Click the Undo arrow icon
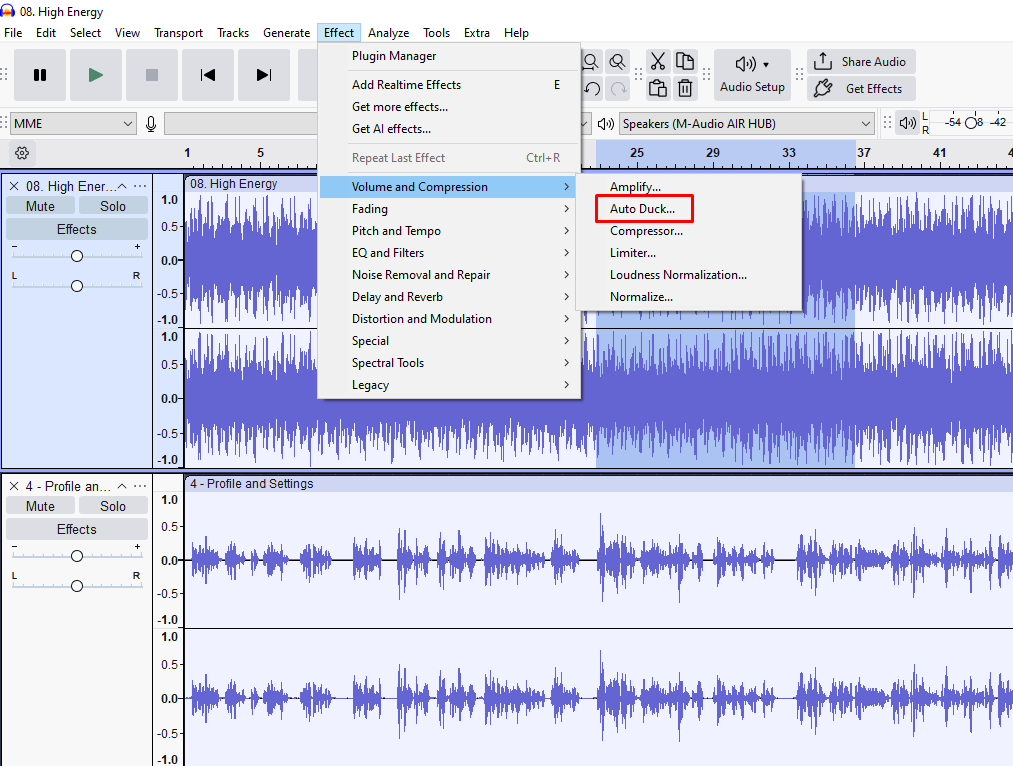This screenshot has width=1013, height=766. point(591,88)
